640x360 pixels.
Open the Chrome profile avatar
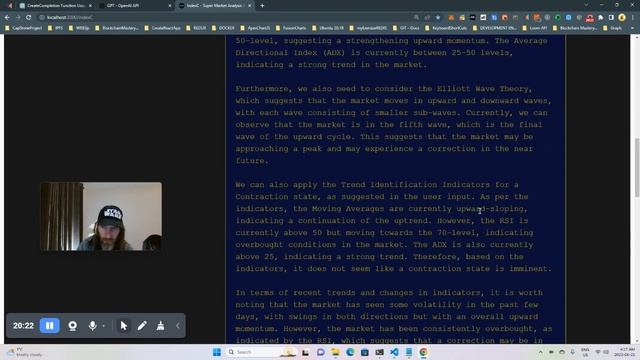click(x=622, y=18)
